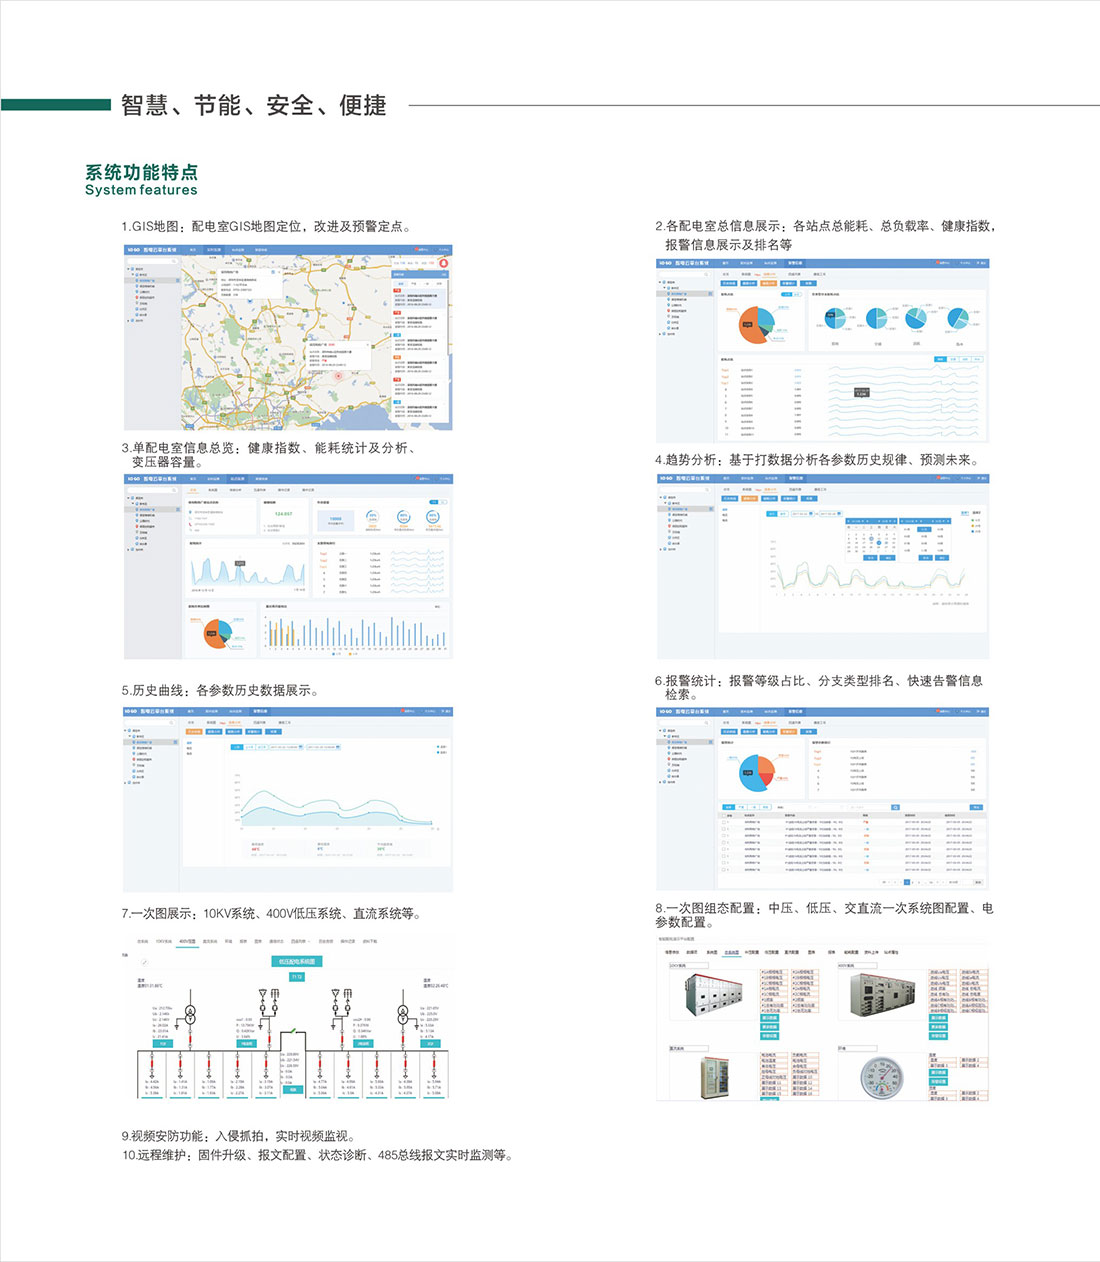Check the second row checkbox in alarm list

click(x=725, y=829)
